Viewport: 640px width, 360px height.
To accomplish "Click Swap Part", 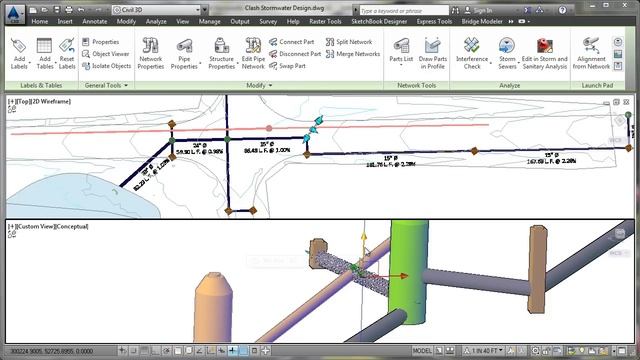I will [x=287, y=66].
